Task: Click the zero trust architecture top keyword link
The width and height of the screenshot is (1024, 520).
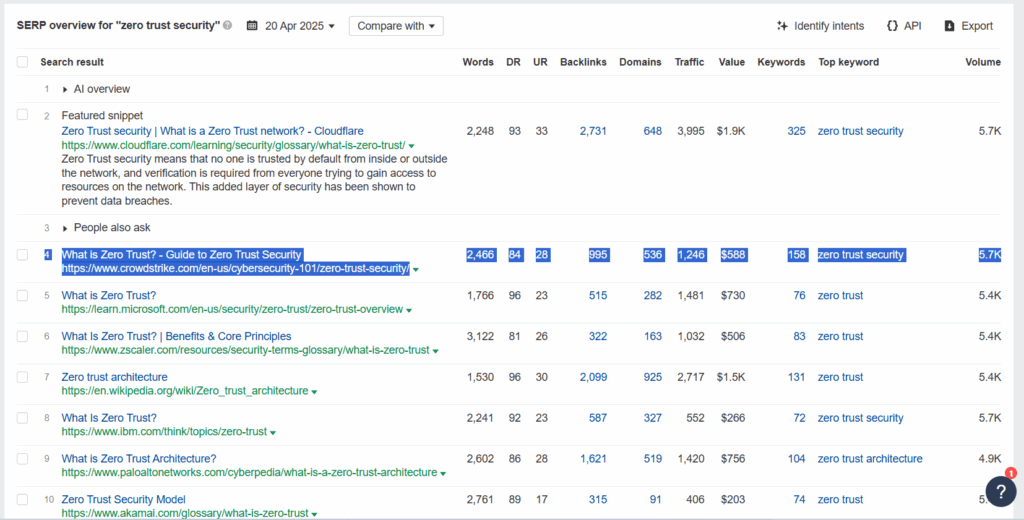Action: (870, 459)
